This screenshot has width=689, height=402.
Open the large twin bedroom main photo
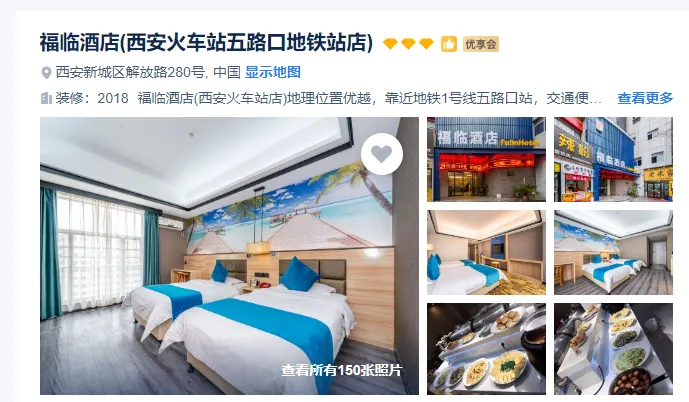point(229,256)
